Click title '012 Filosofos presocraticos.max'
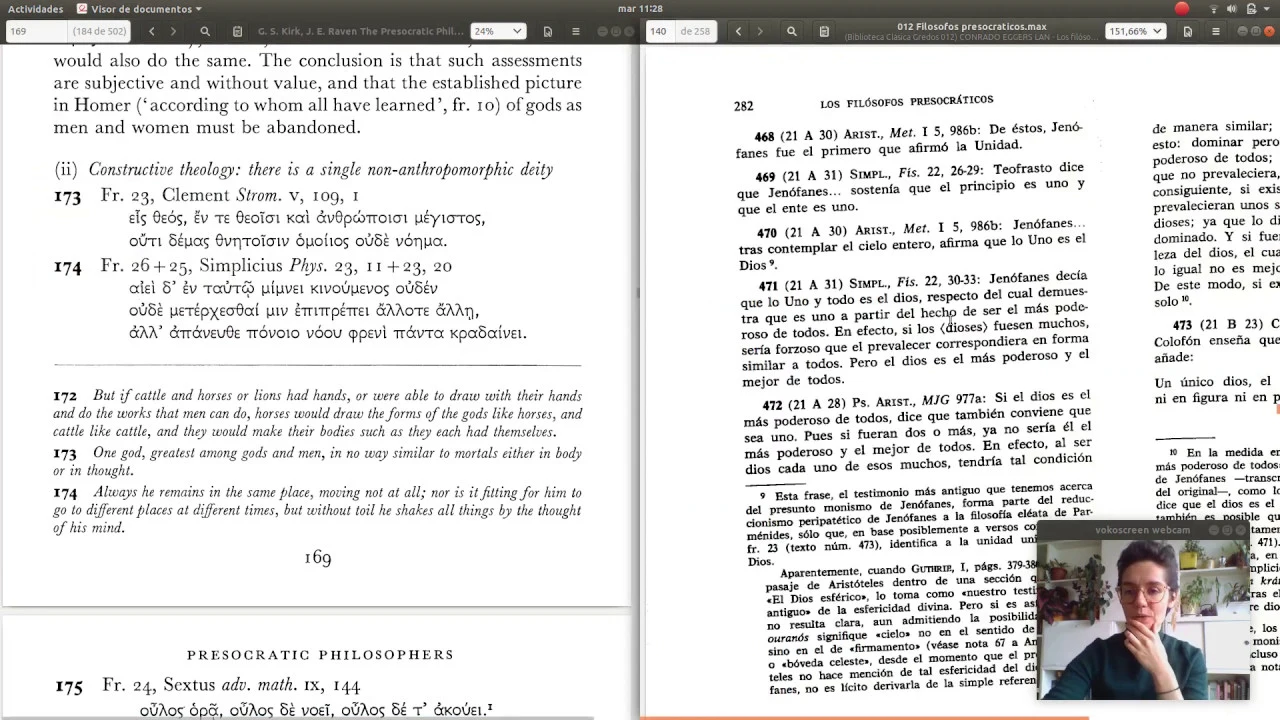This screenshot has width=1280, height=720. point(971,27)
